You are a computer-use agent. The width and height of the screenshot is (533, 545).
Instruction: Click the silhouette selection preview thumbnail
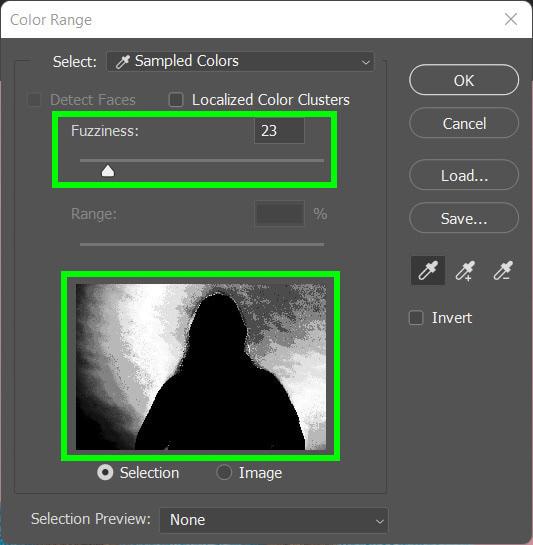click(x=201, y=367)
